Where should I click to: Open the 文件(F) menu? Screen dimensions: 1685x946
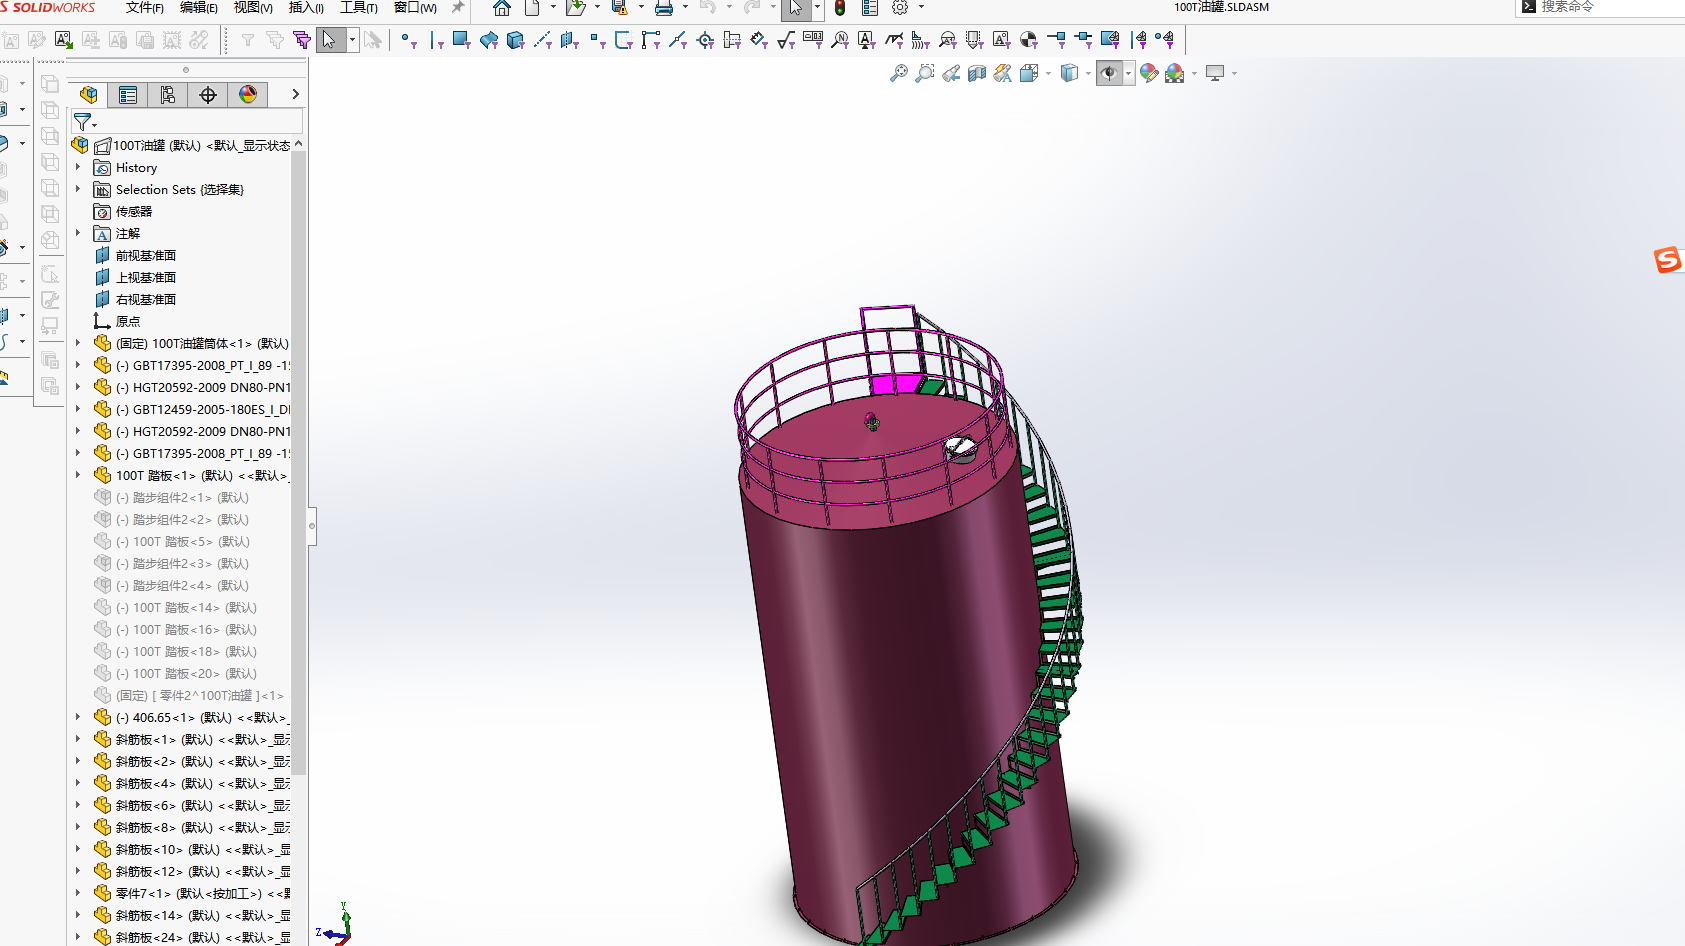[145, 8]
